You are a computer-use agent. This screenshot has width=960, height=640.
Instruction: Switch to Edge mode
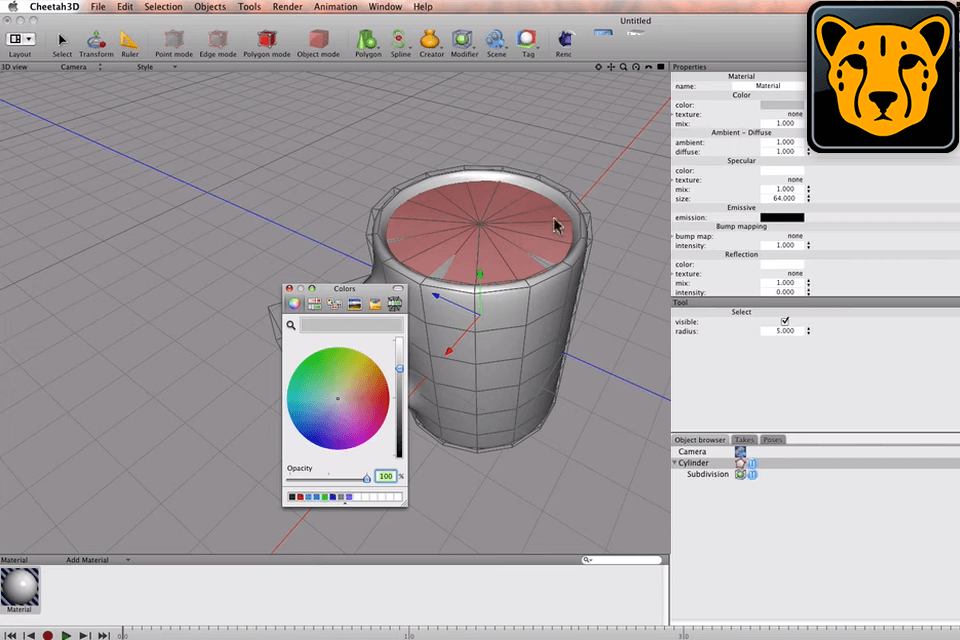pyautogui.click(x=217, y=41)
